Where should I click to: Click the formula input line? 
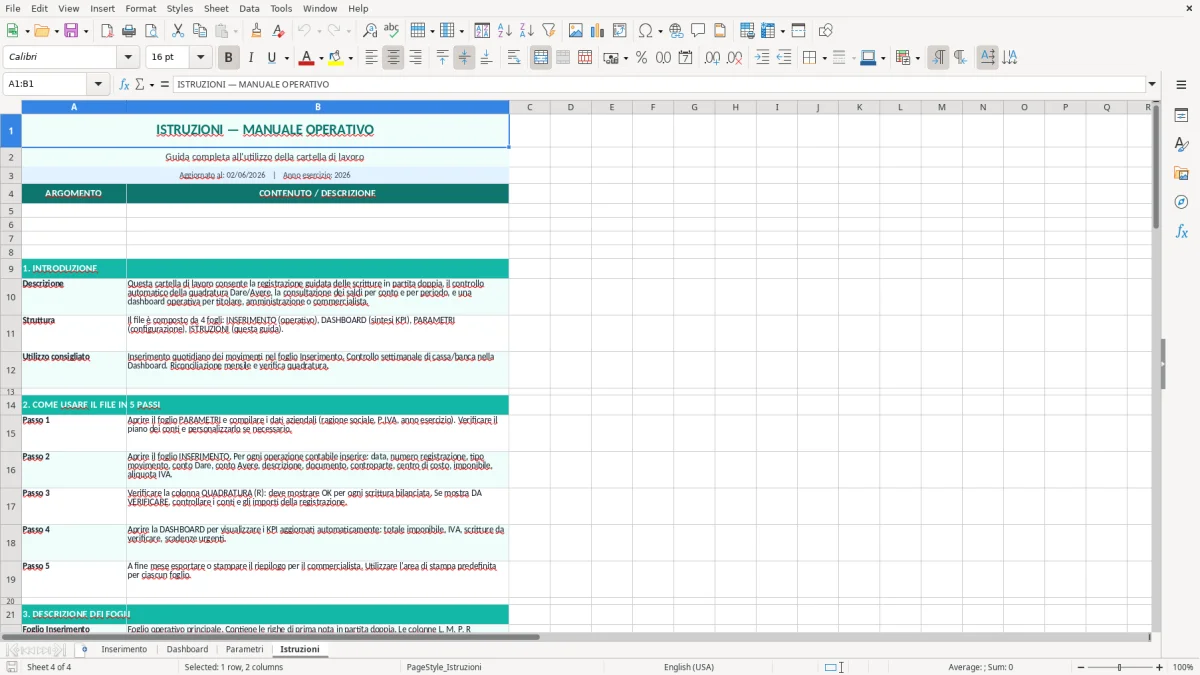tap(659, 85)
